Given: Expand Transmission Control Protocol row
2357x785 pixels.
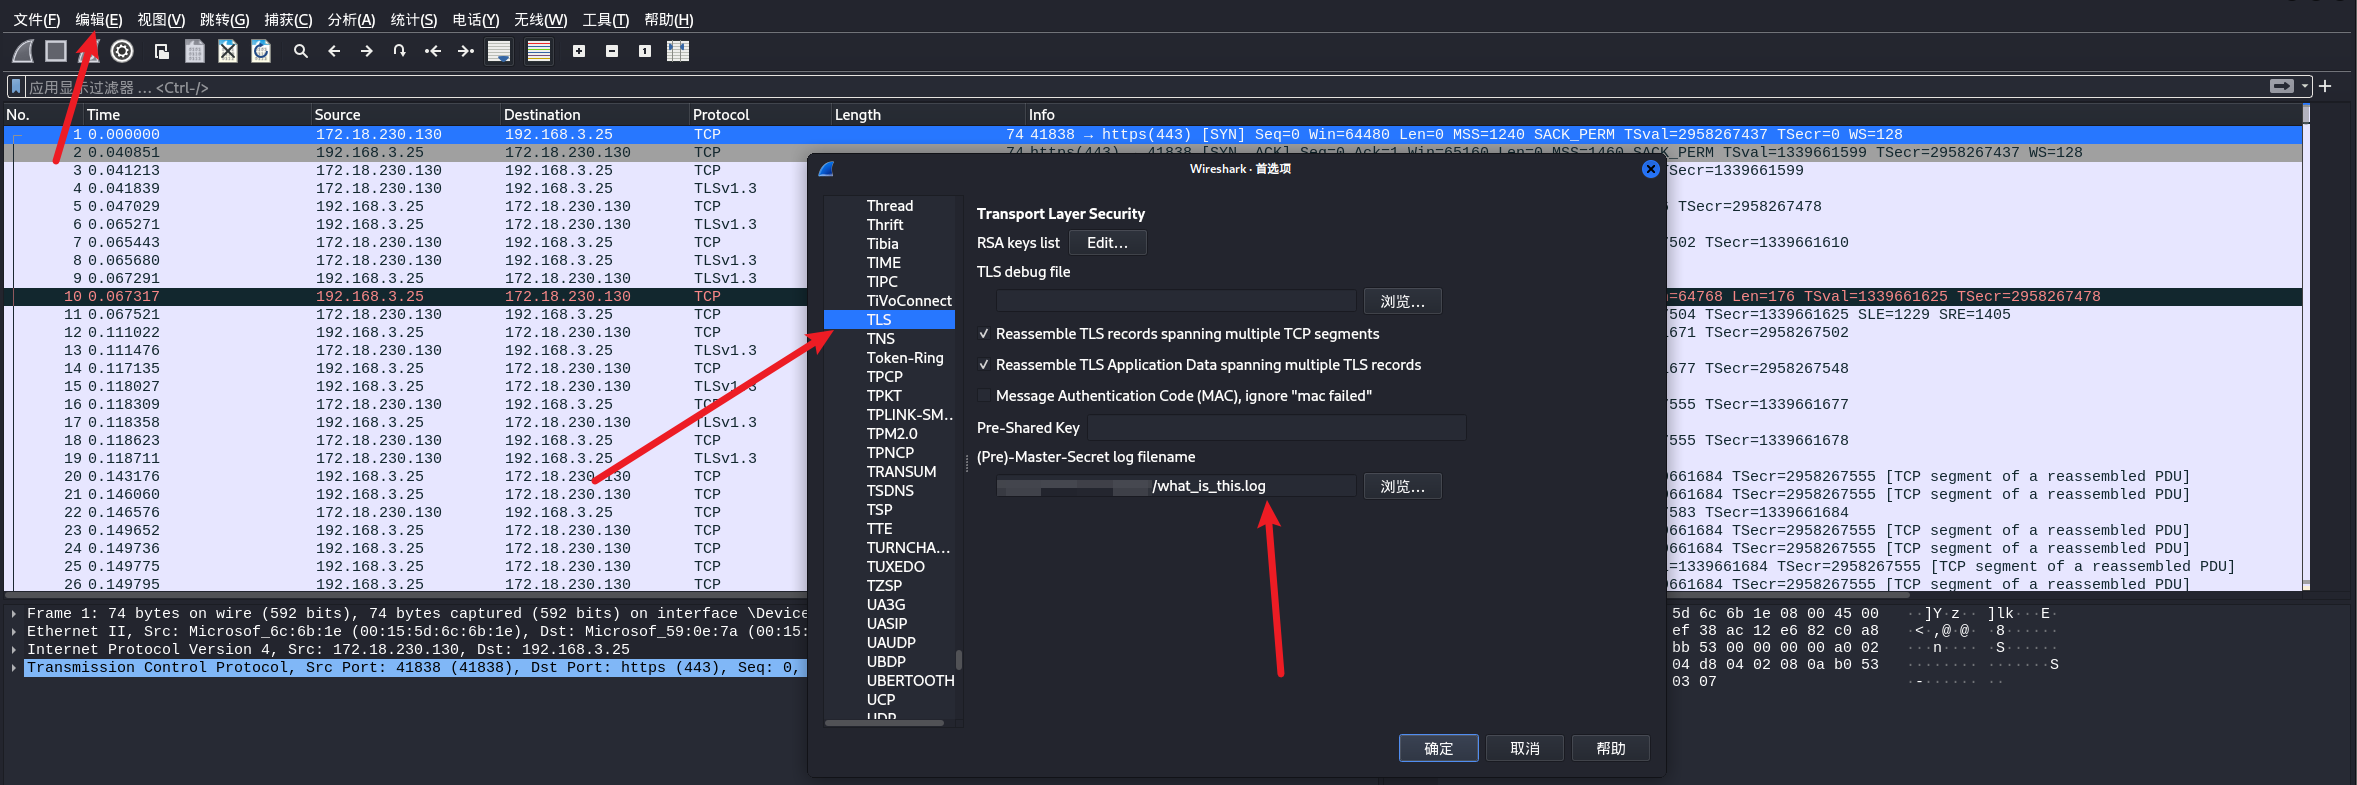Looking at the screenshot, I should (14, 668).
